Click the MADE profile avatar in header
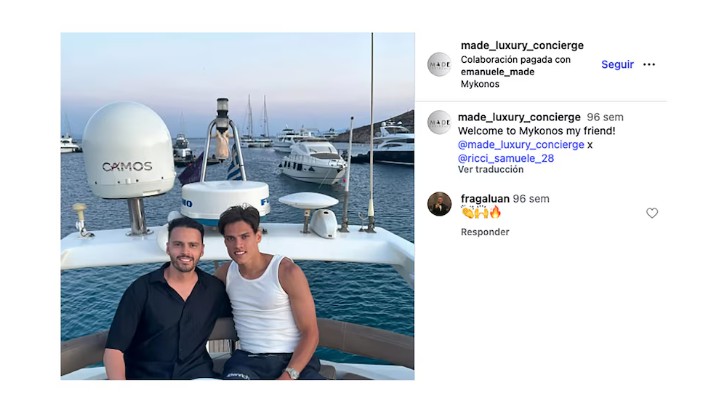 coord(439,64)
